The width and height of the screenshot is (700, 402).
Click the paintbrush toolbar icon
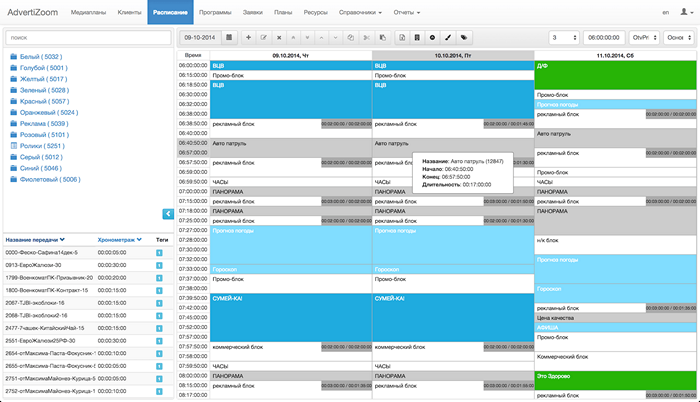(448, 38)
